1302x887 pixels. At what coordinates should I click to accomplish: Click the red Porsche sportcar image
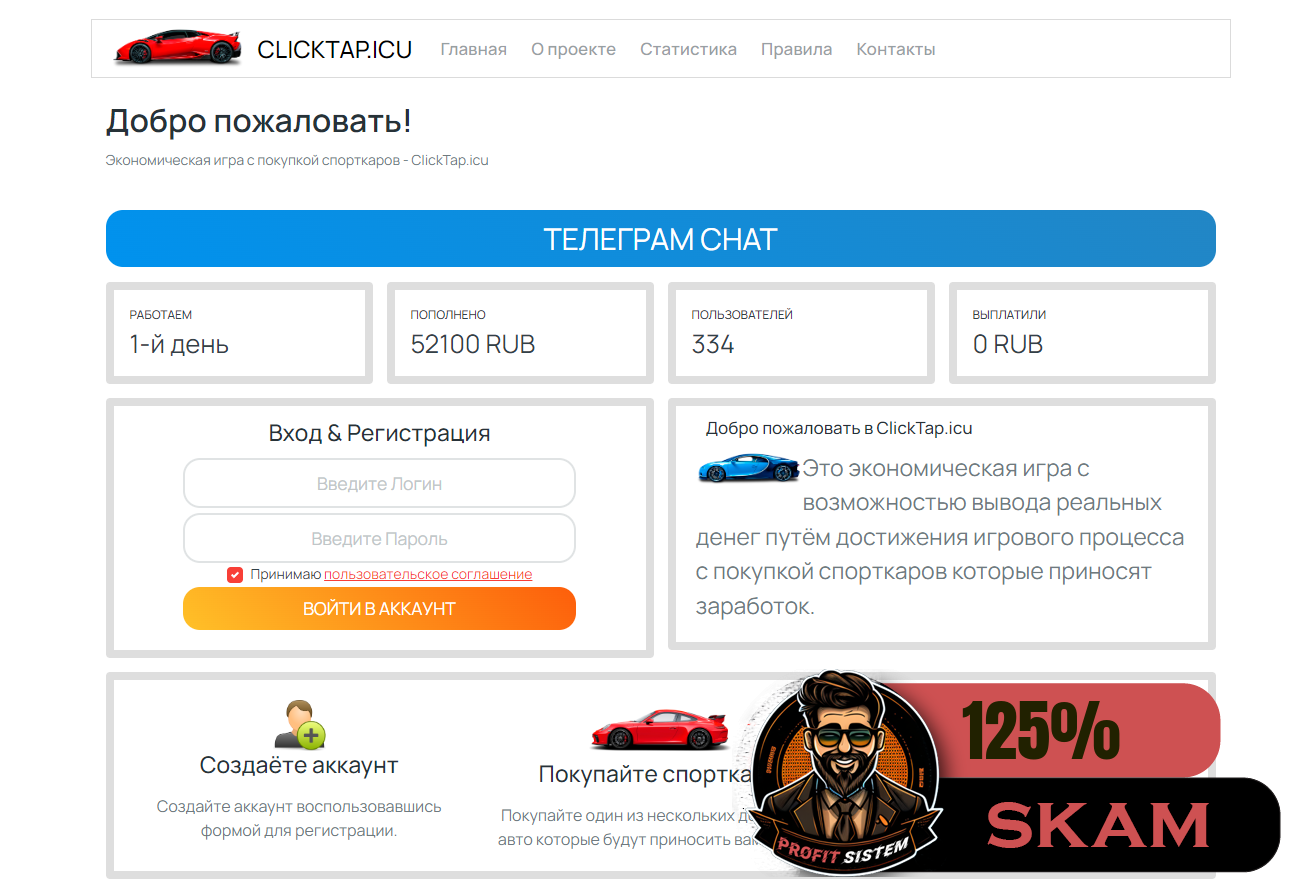[658, 729]
